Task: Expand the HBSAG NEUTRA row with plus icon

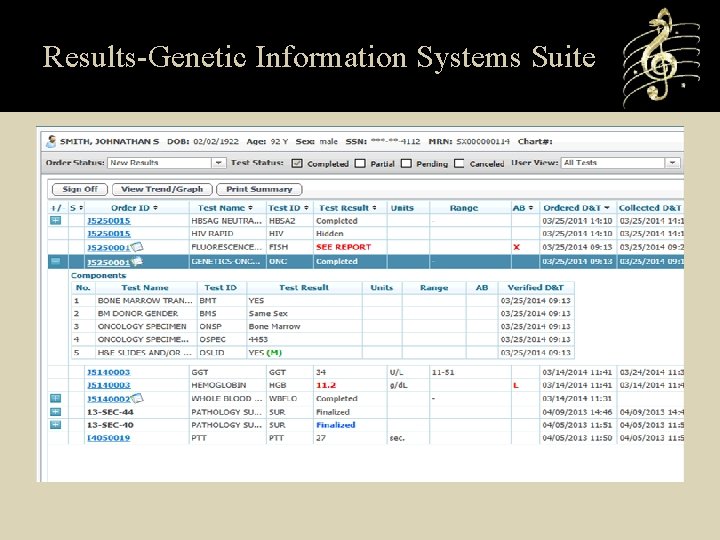Action: 56,220
